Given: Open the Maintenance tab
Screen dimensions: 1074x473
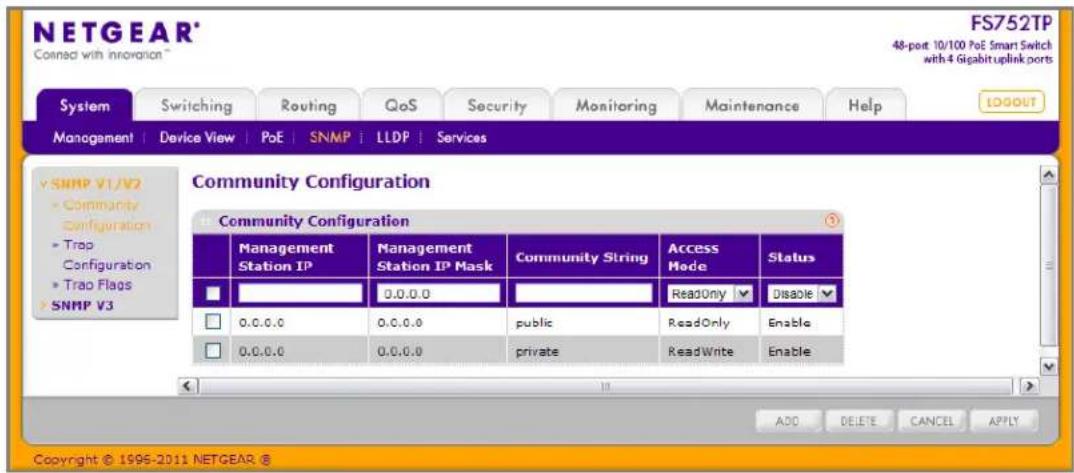Looking at the screenshot, I should click(x=752, y=106).
